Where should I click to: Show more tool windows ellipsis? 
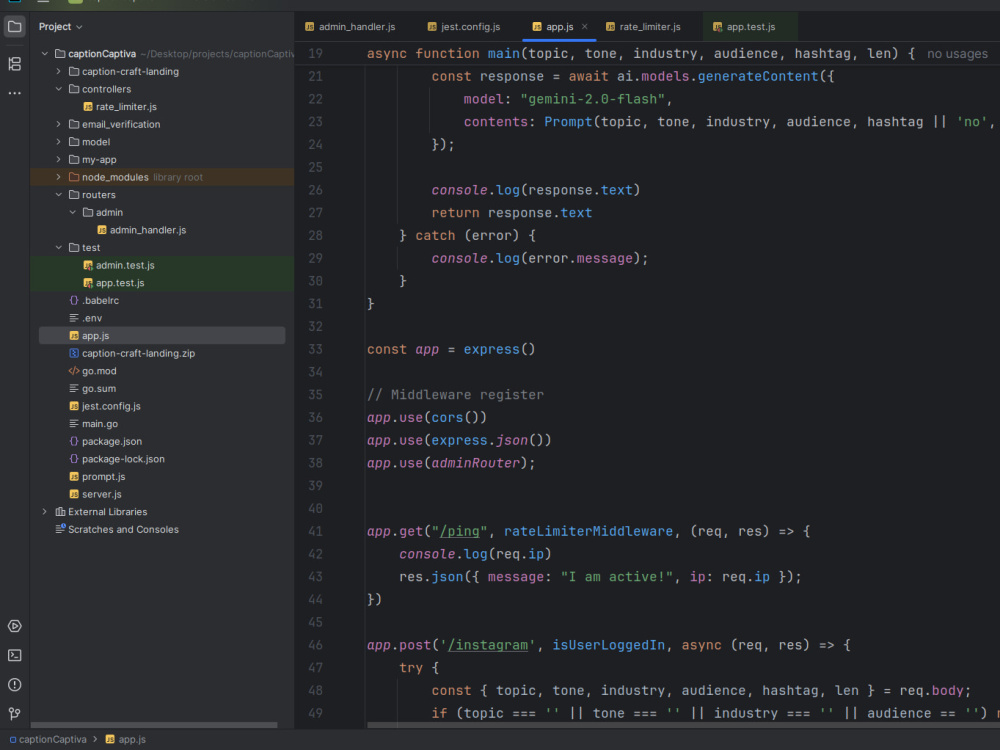(14, 93)
